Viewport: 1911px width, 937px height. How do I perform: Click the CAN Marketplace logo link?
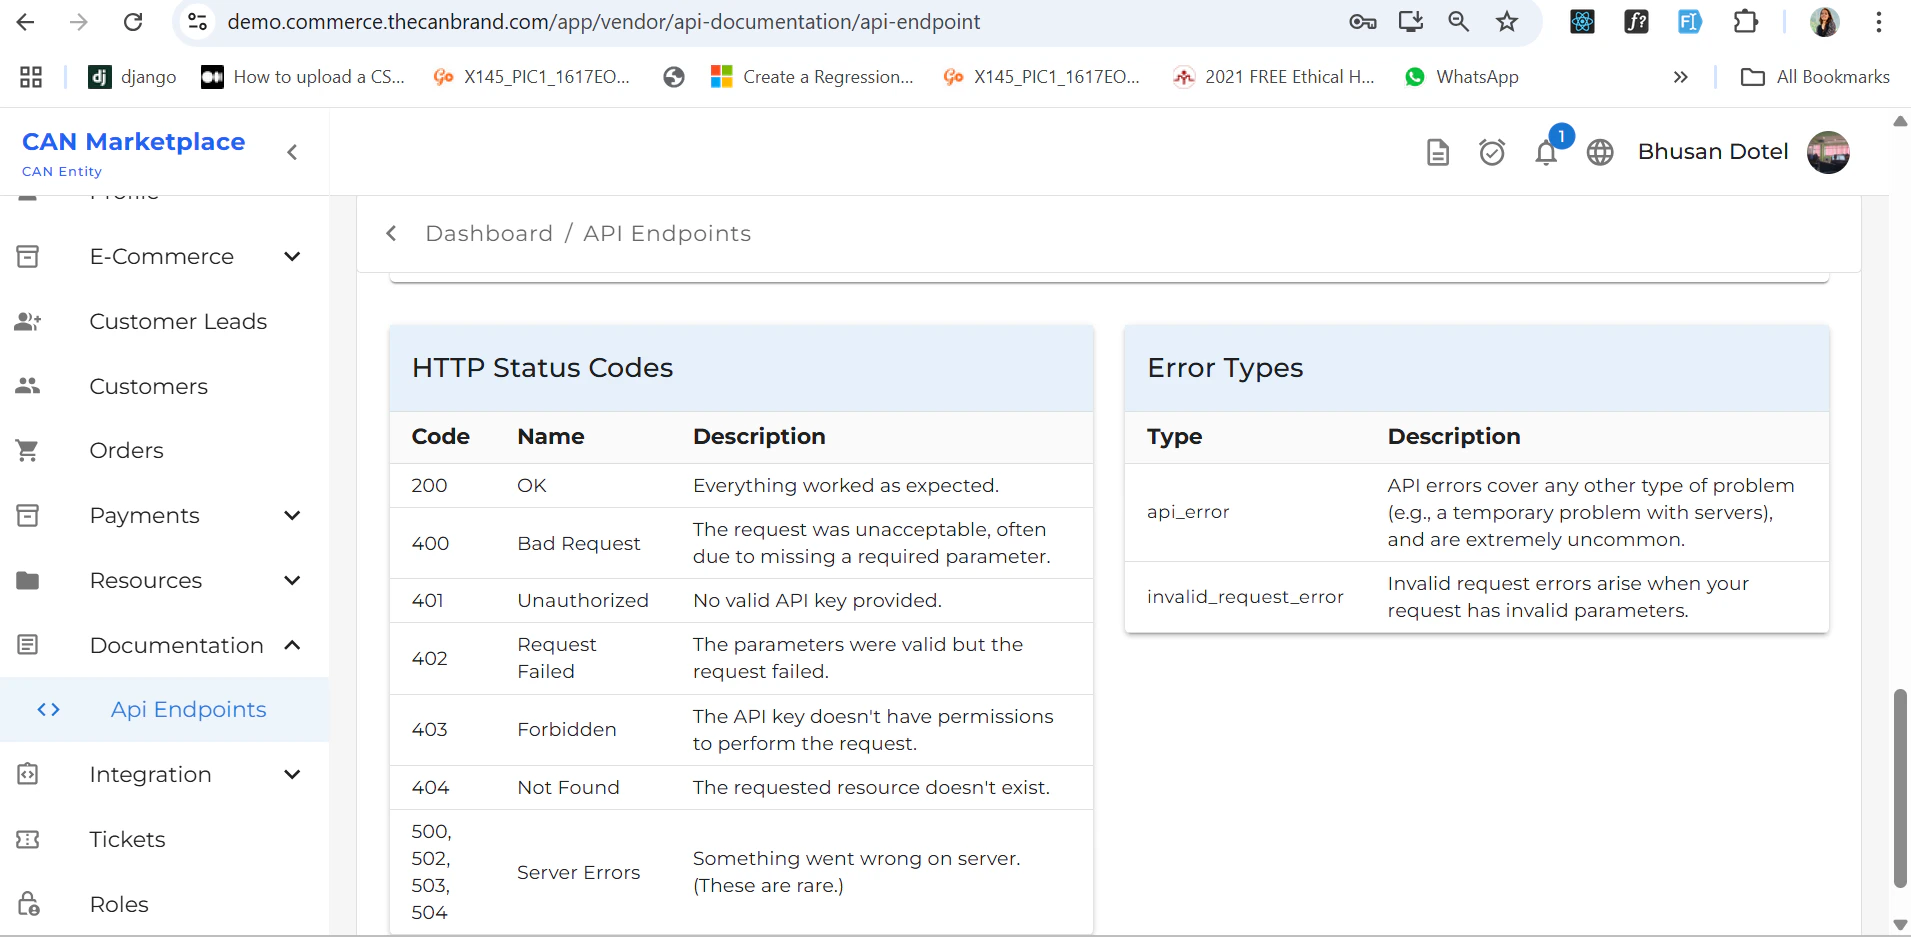click(133, 142)
